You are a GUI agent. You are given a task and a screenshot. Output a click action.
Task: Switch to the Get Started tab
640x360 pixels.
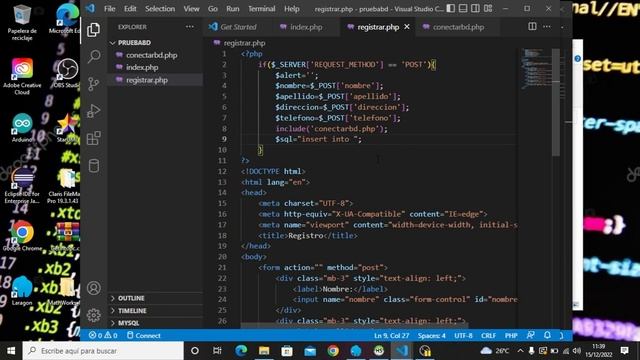pyautogui.click(x=238, y=27)
